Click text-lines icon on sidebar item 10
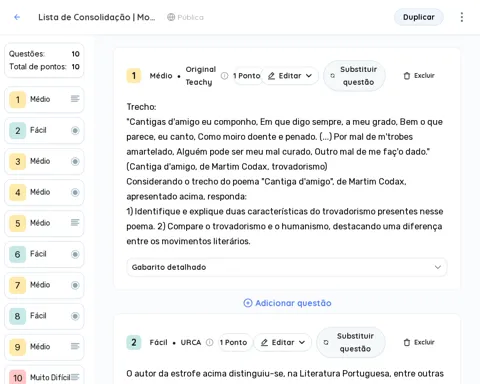This screenshot has width=480, height=384. tap(75, 377)
